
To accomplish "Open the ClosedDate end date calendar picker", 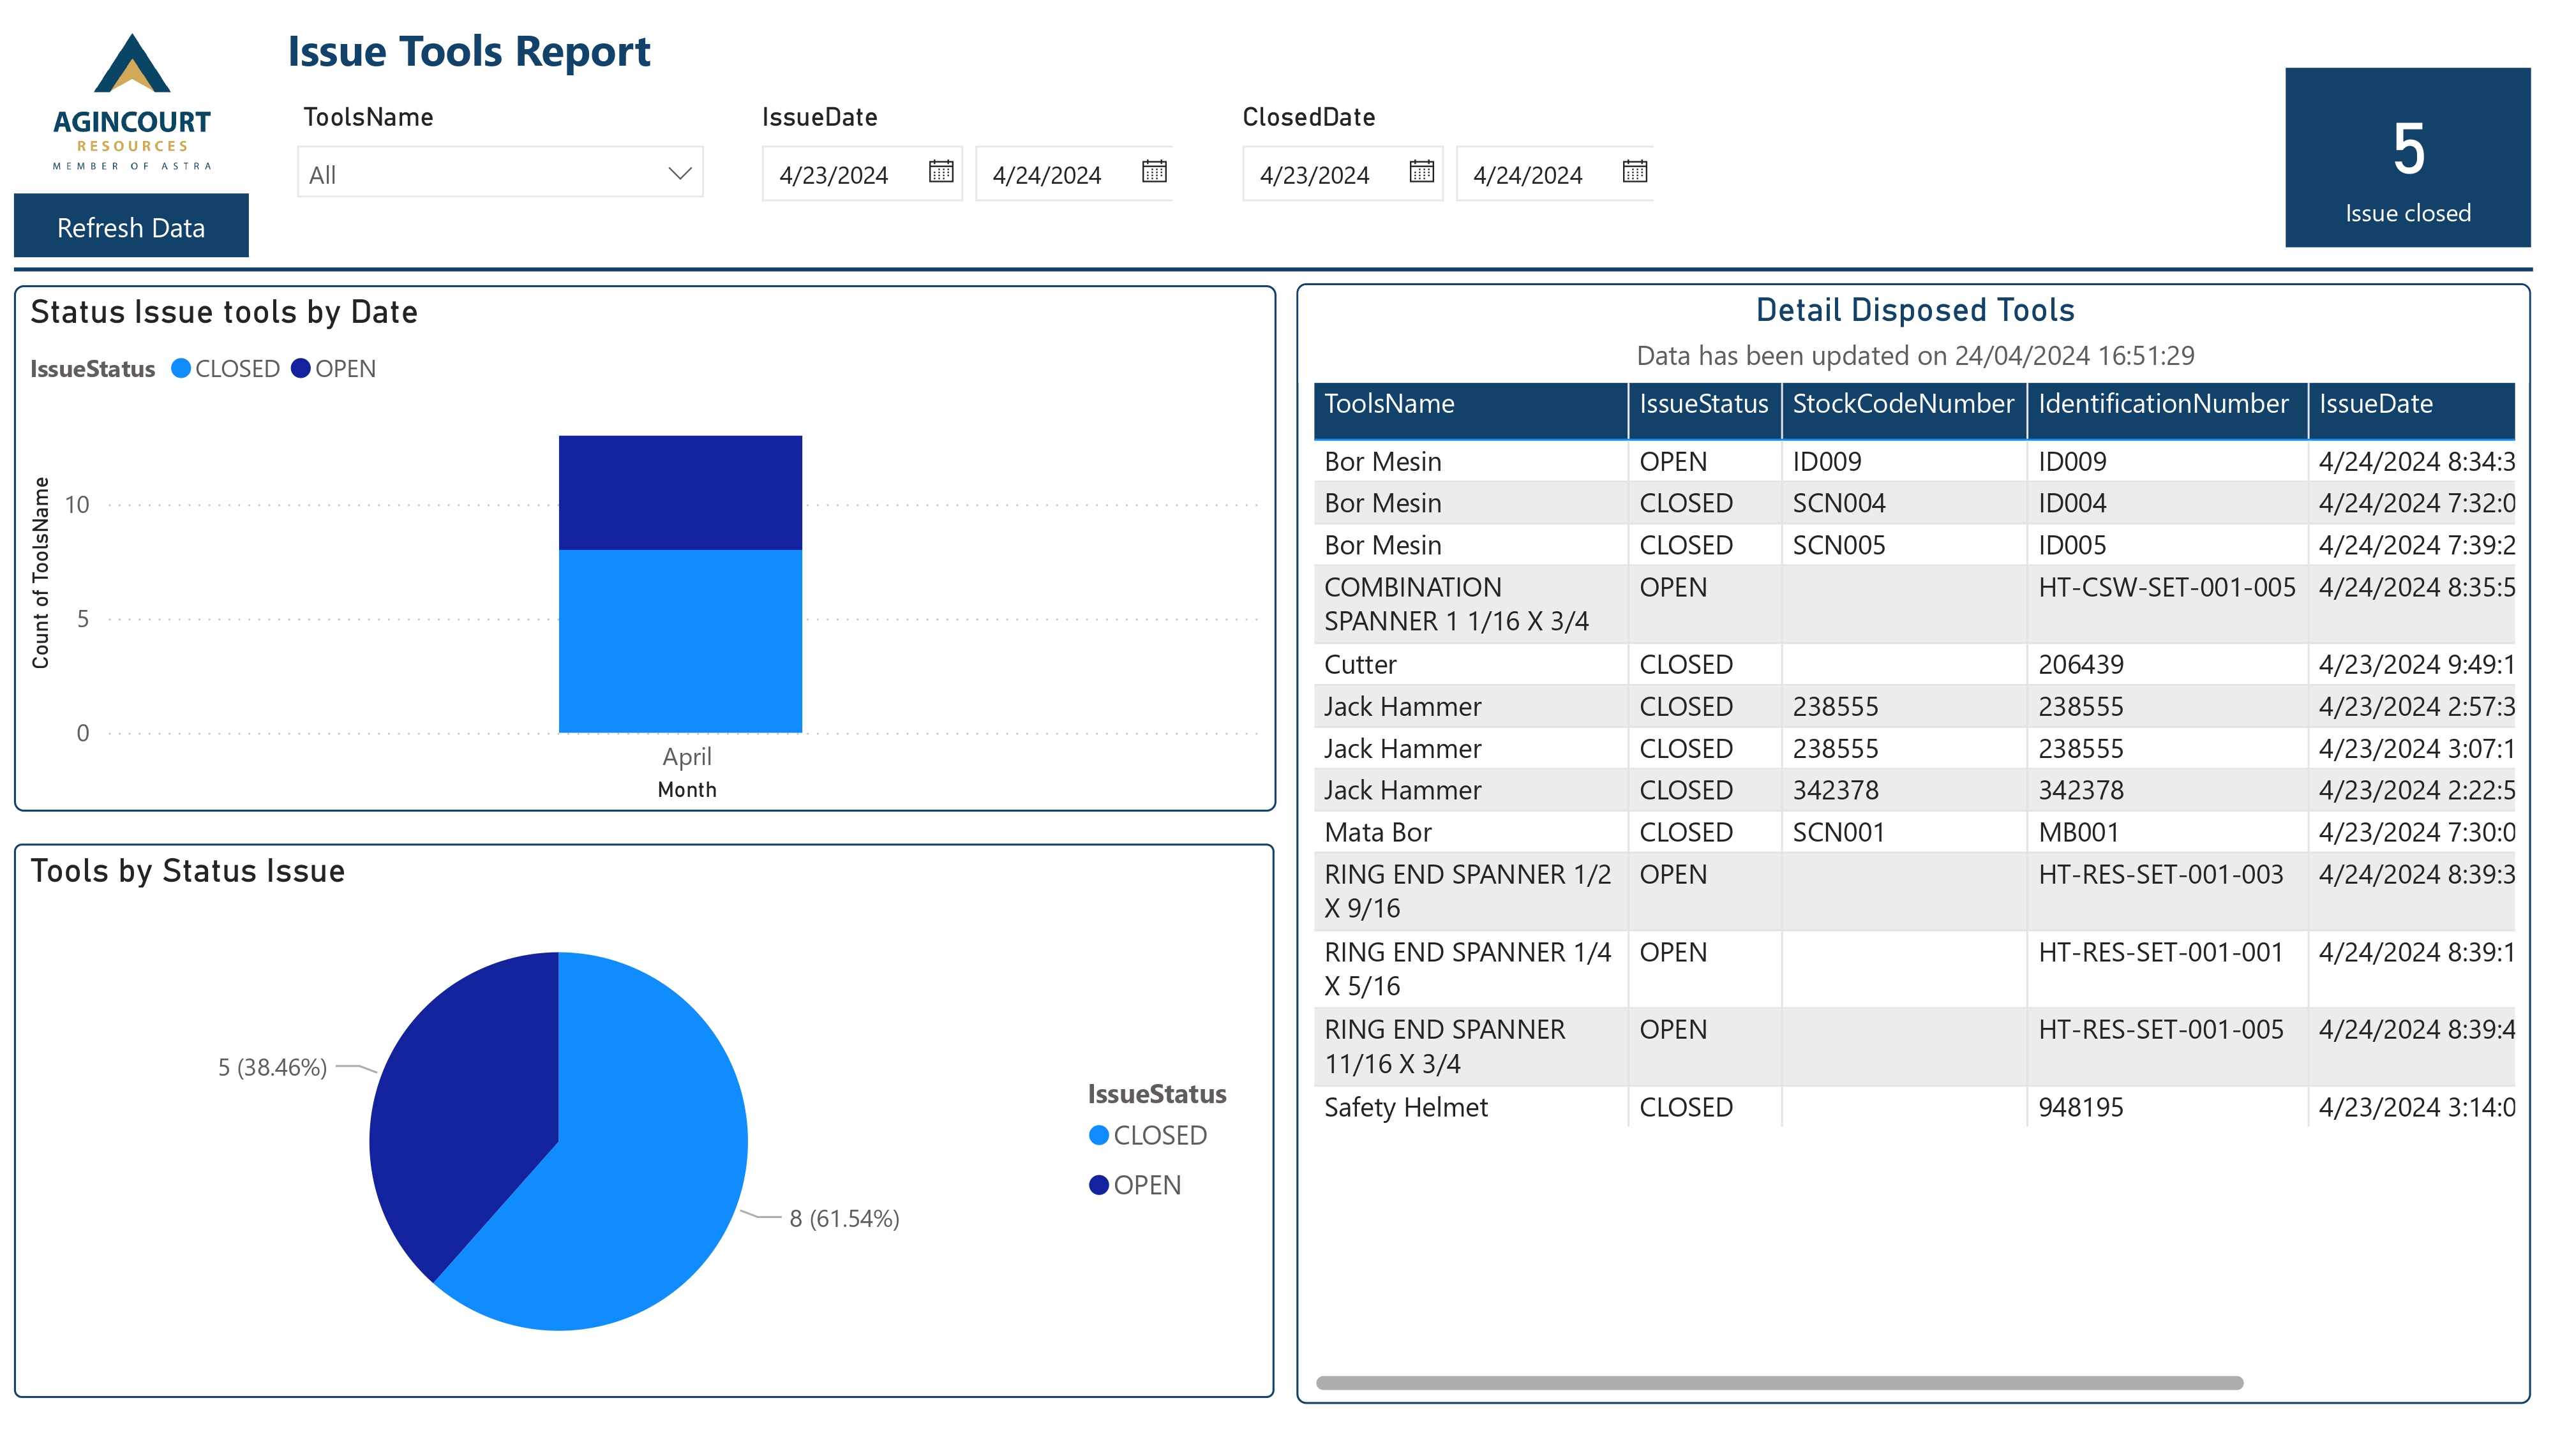I will [1634, 173].
